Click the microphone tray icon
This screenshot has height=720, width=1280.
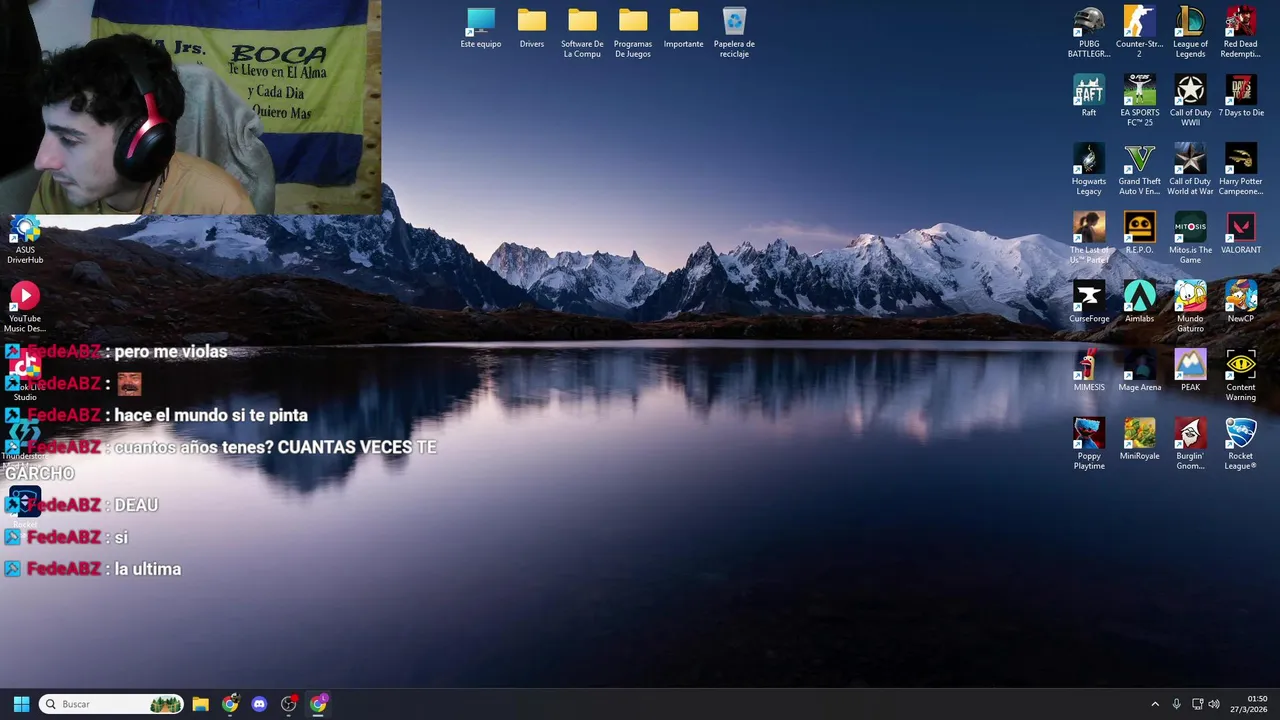point(1176,704)
